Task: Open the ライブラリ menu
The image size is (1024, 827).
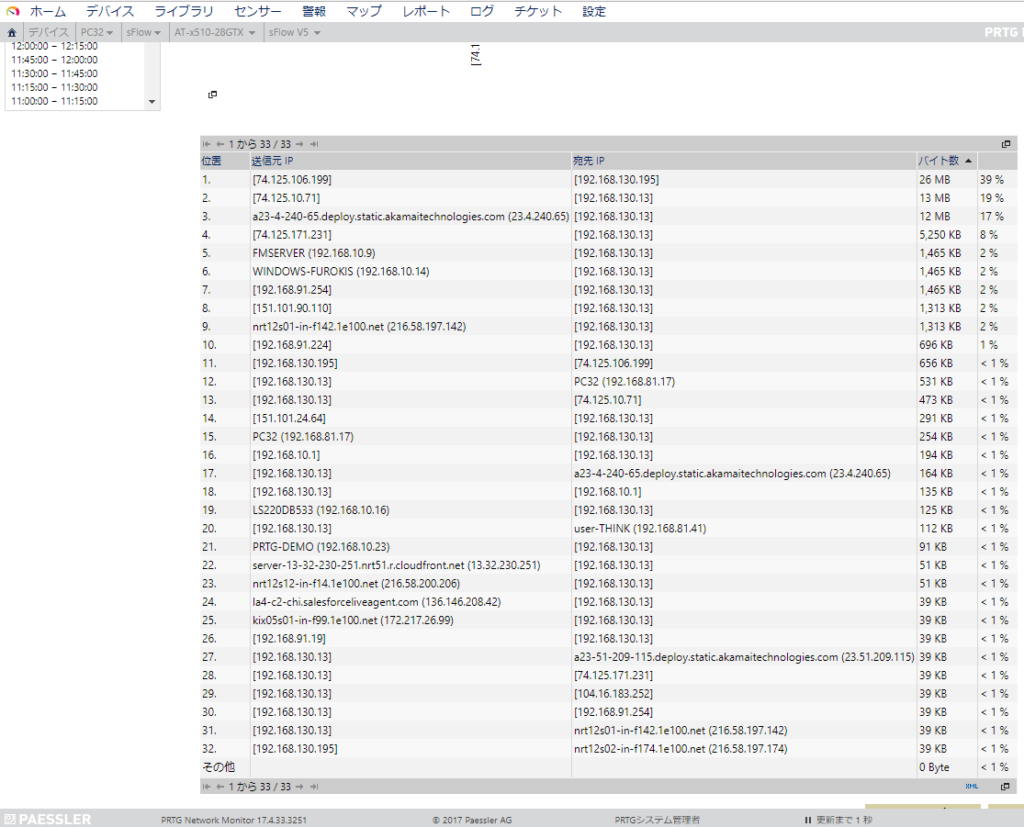Action: (x=184, y=12)
